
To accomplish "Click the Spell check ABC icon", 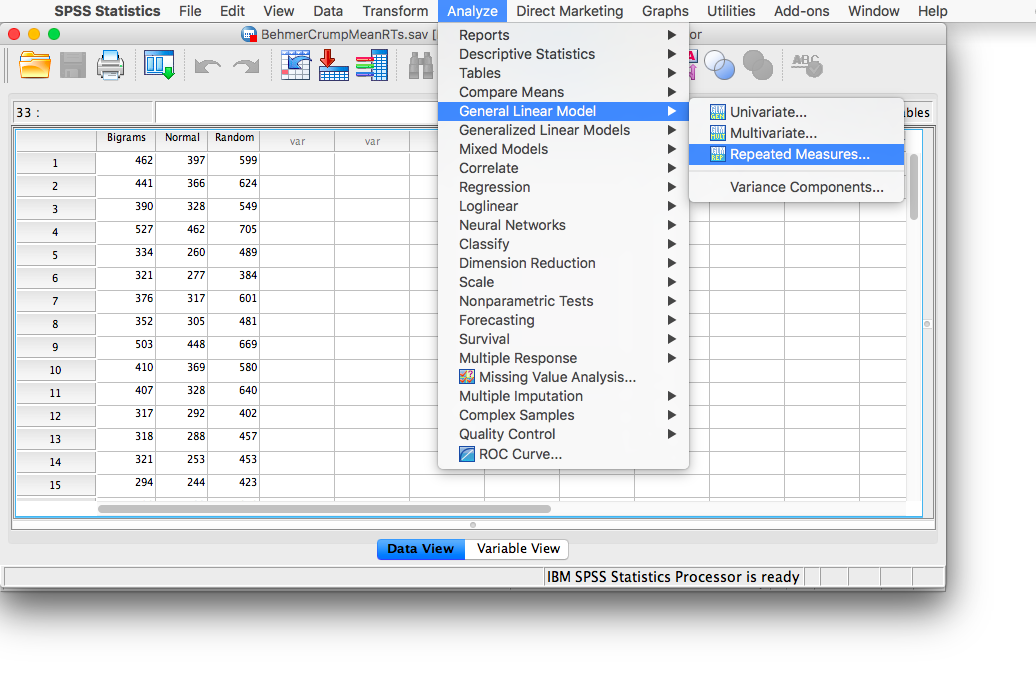I will (x=807, y=65).
